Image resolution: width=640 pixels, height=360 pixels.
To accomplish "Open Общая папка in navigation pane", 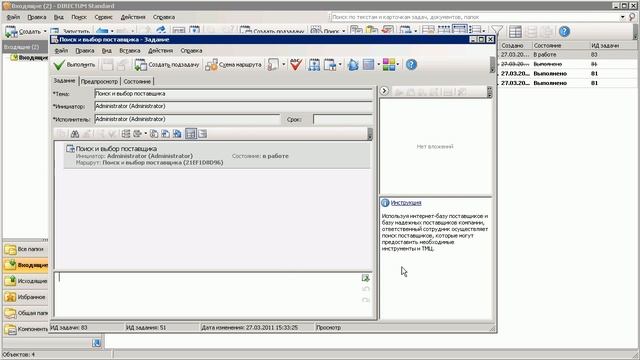I will 26,313.
